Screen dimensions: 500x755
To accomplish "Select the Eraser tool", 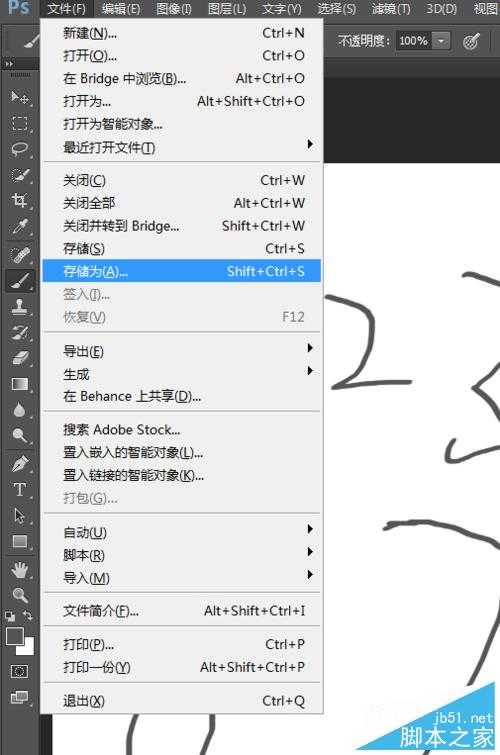I will (x=19, y=358).
